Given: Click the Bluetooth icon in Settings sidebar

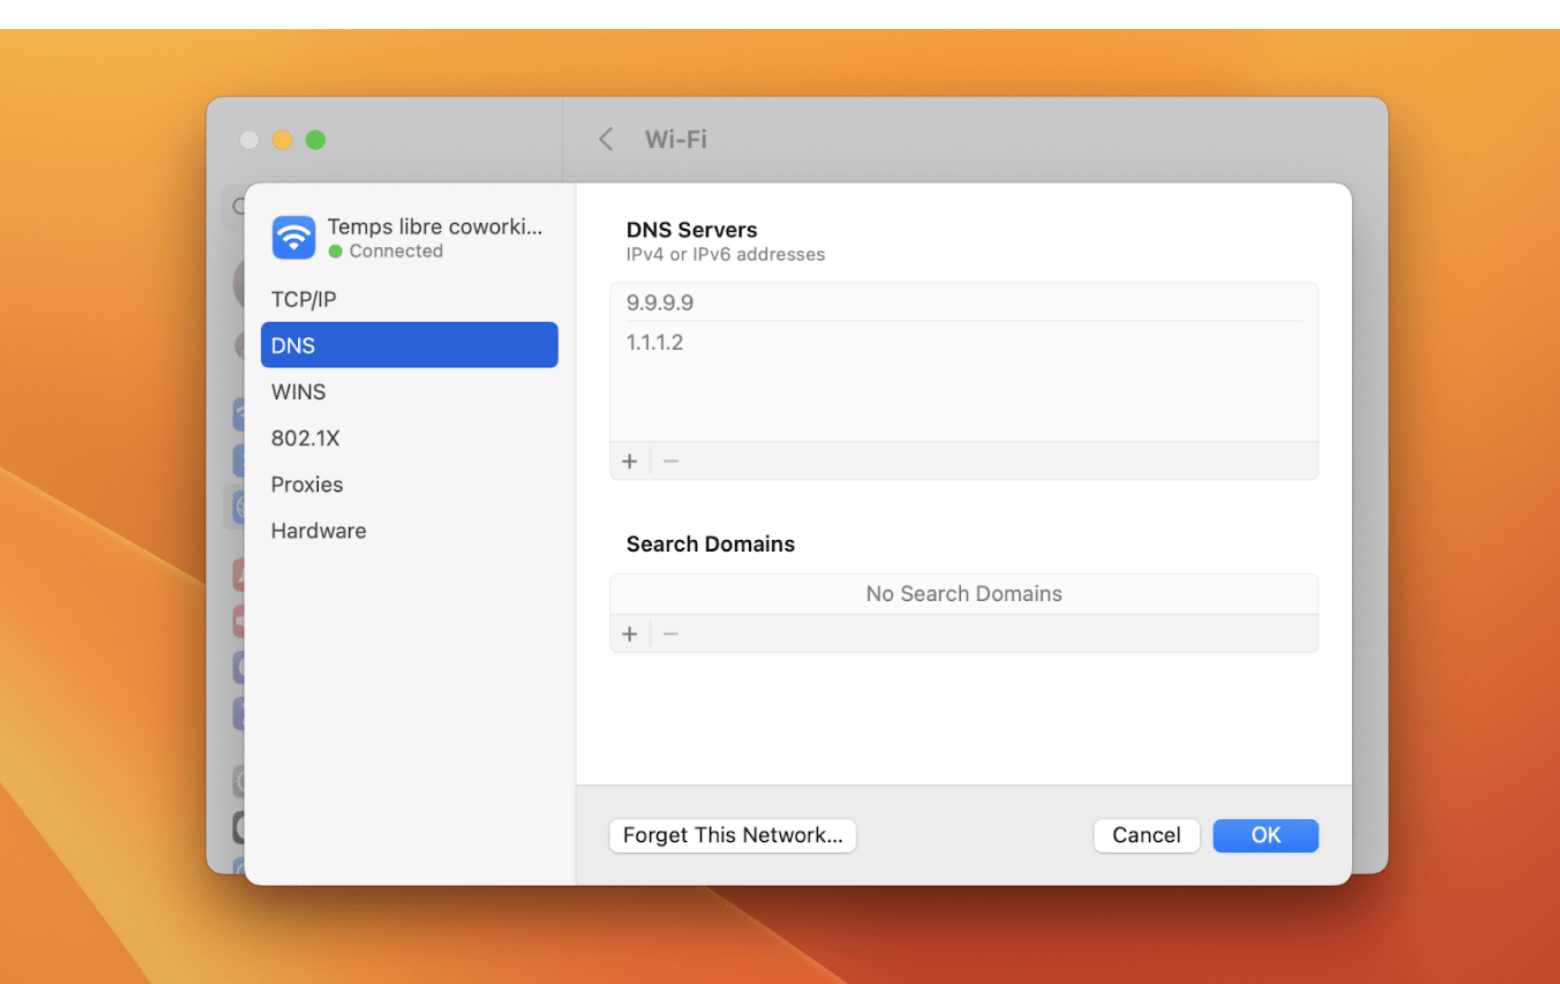Looking at the screenshot, I should [240, 460].
